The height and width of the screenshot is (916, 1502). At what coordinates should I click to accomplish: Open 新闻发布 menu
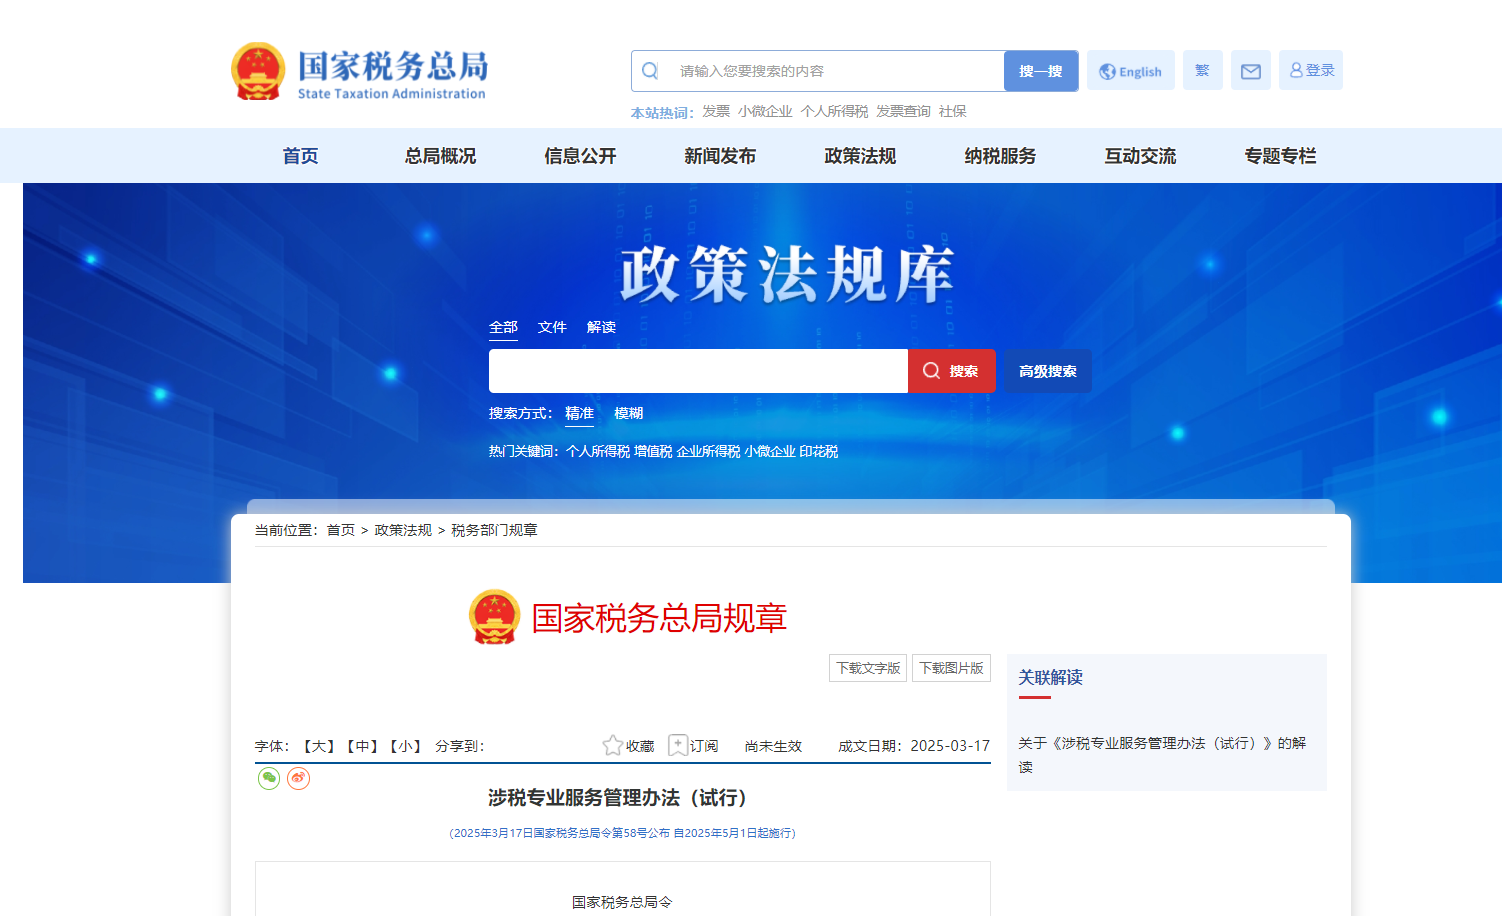point(720,156)
